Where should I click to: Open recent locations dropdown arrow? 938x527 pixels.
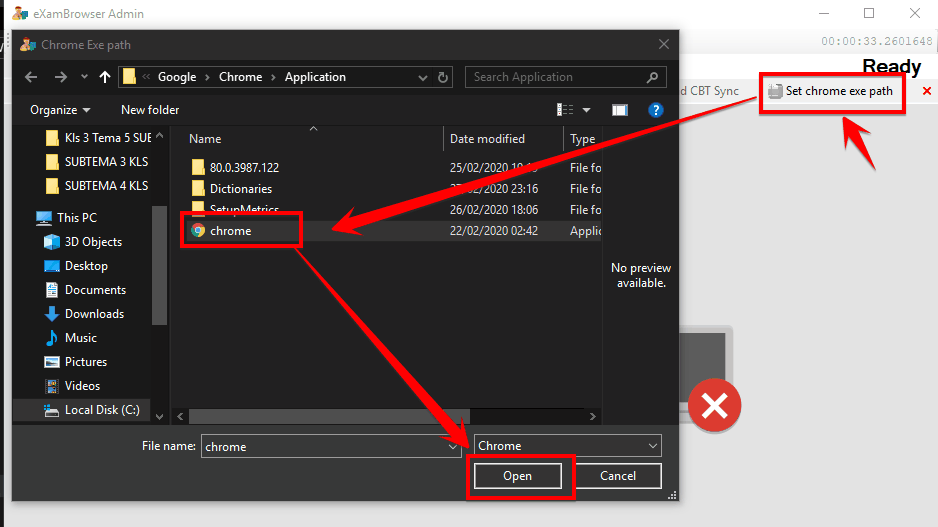tap(84, 77)
